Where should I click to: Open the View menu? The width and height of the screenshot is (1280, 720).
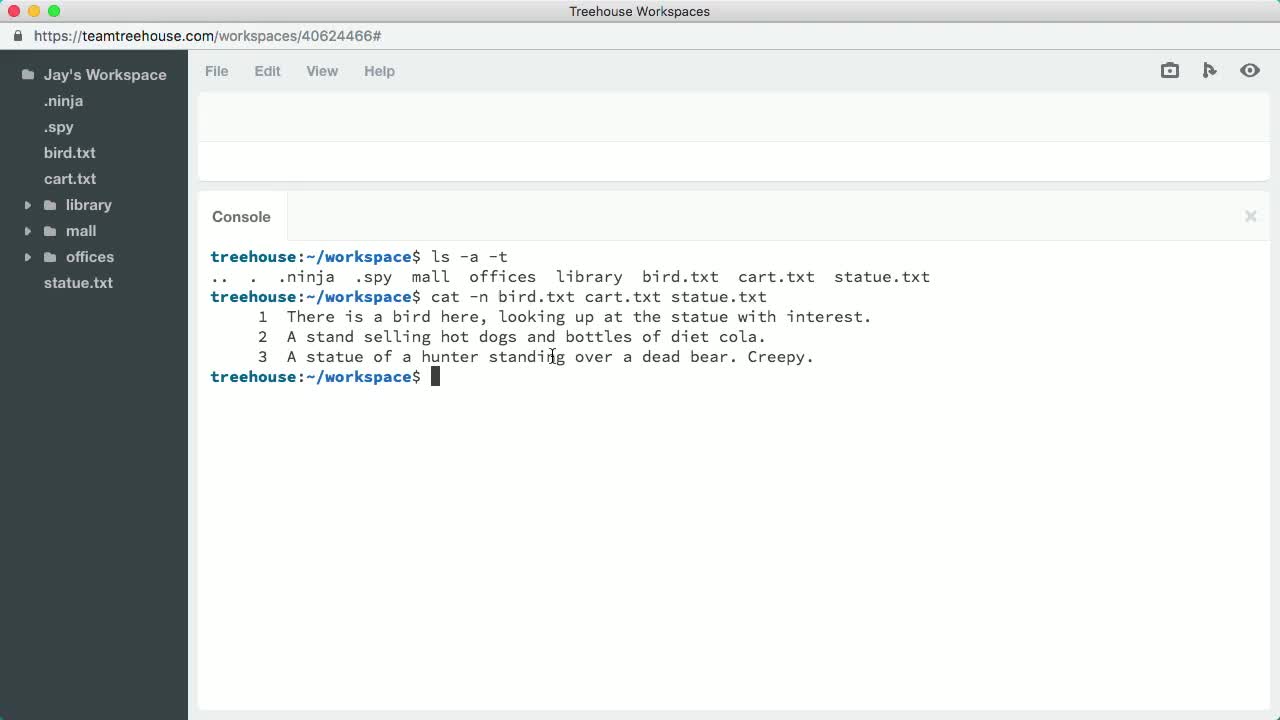tap(322, 71)
